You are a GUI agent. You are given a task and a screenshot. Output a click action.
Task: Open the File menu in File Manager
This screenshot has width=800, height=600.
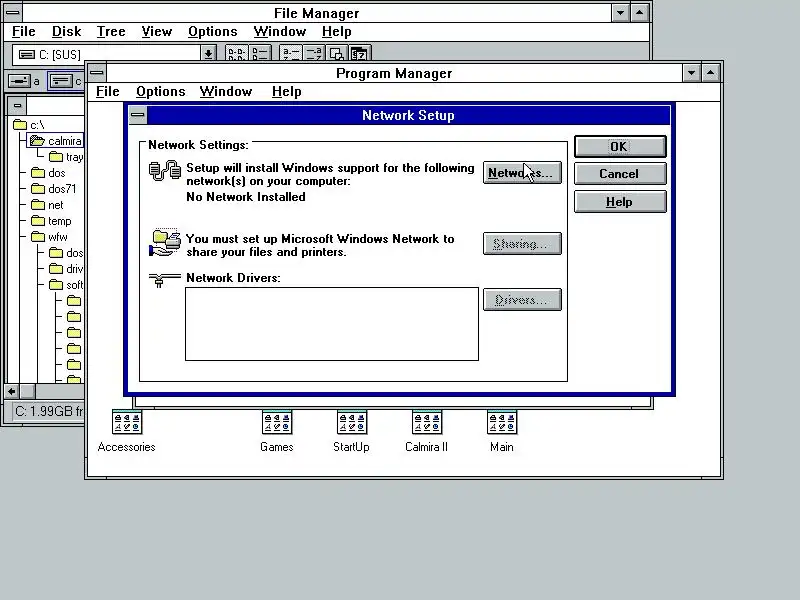23,32
